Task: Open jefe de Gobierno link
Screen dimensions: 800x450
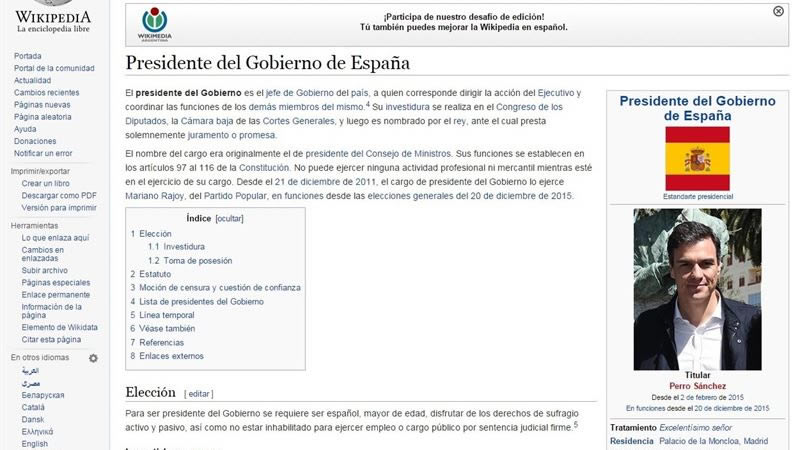Action: [x=299, y=93]
